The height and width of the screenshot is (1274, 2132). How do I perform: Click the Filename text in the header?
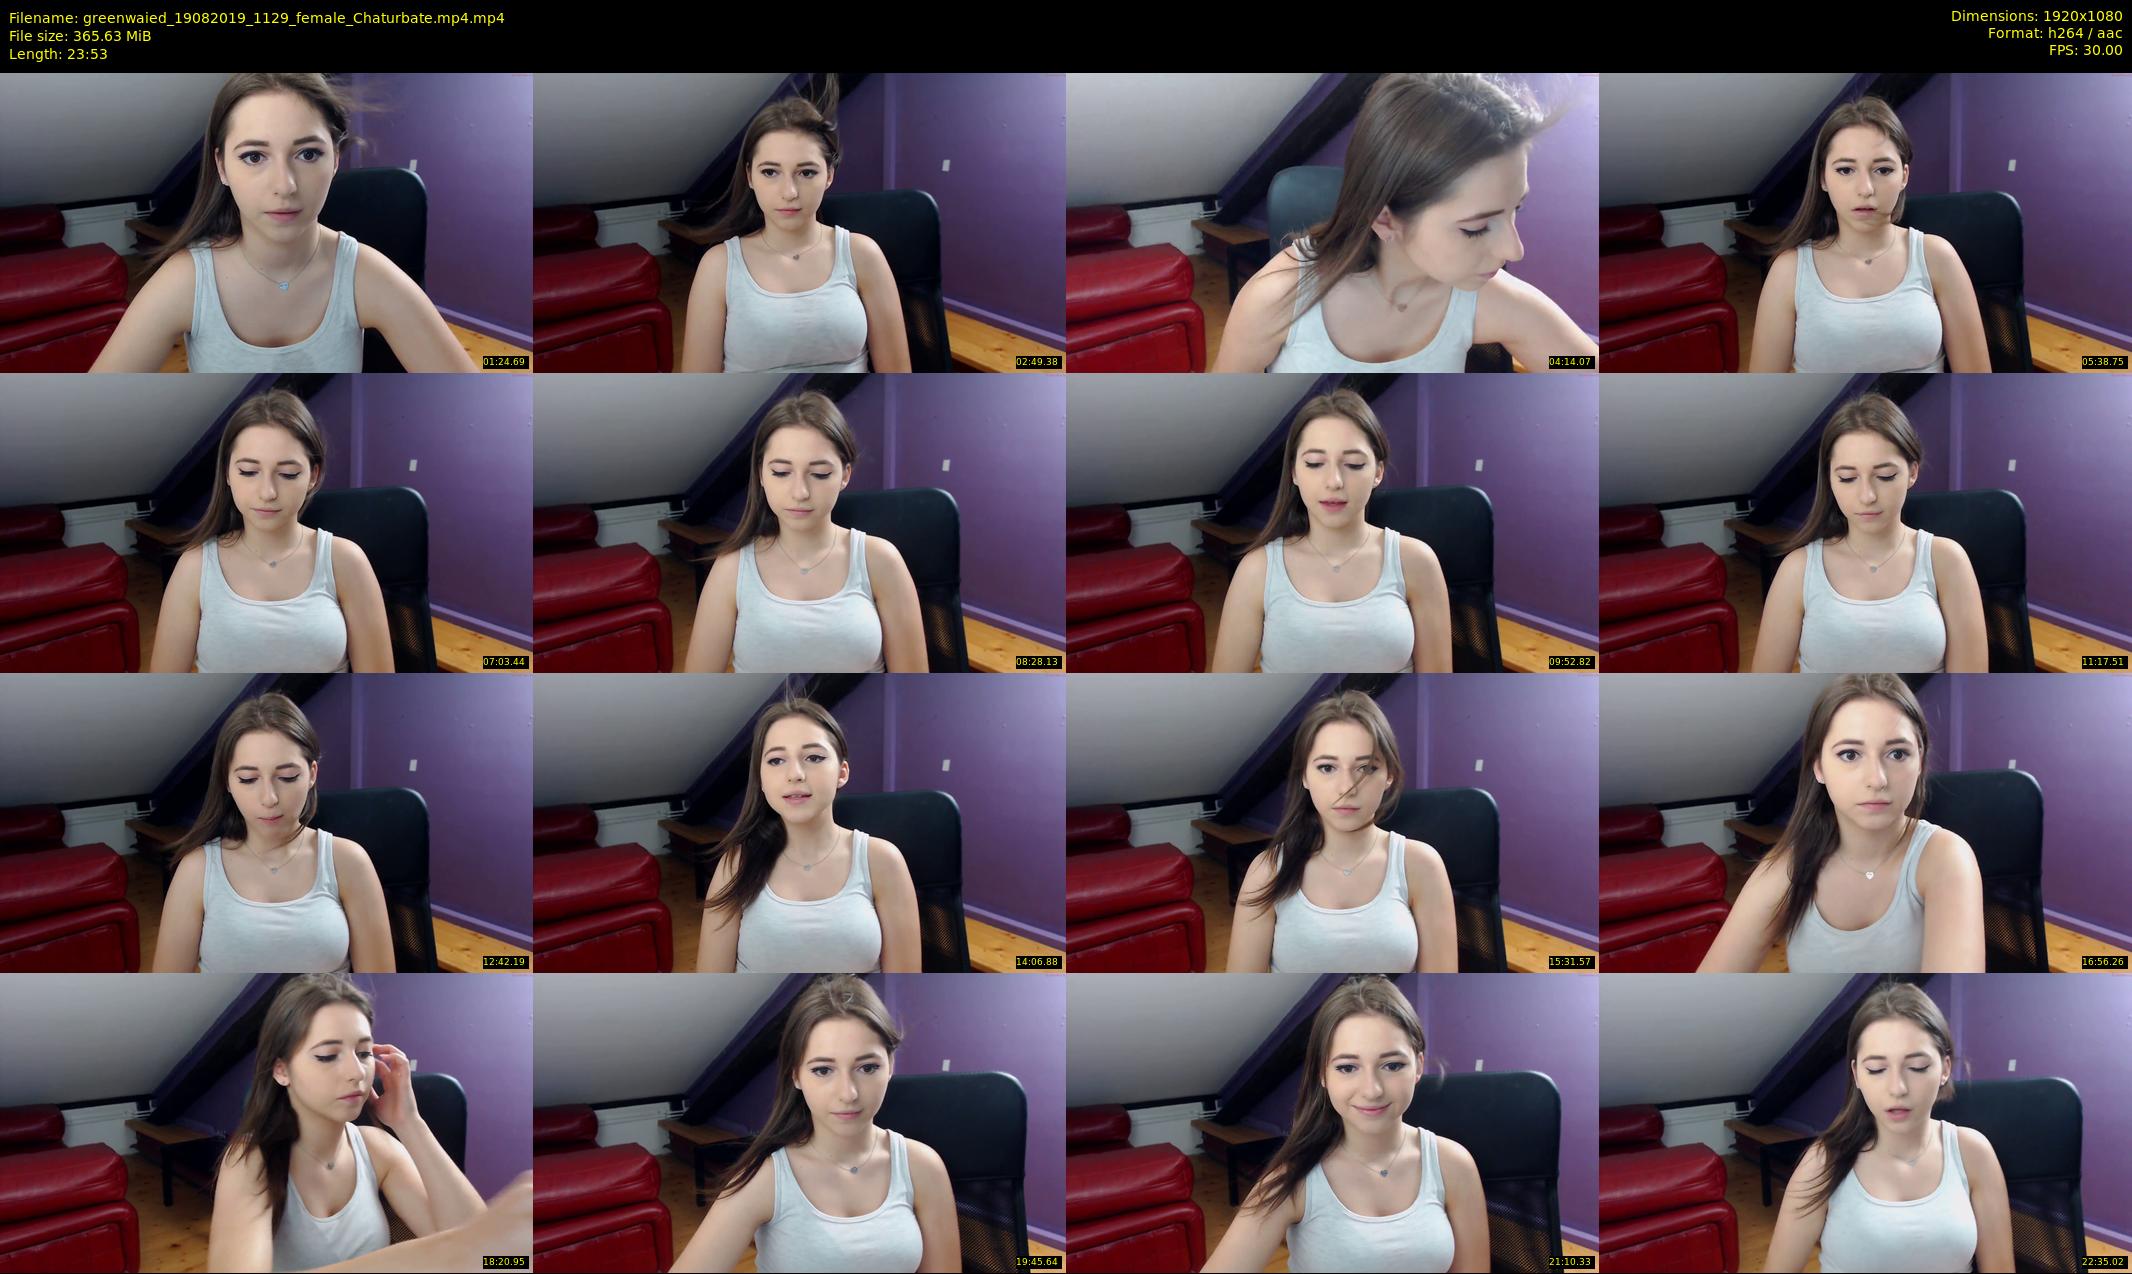click(x=256, y=17)
